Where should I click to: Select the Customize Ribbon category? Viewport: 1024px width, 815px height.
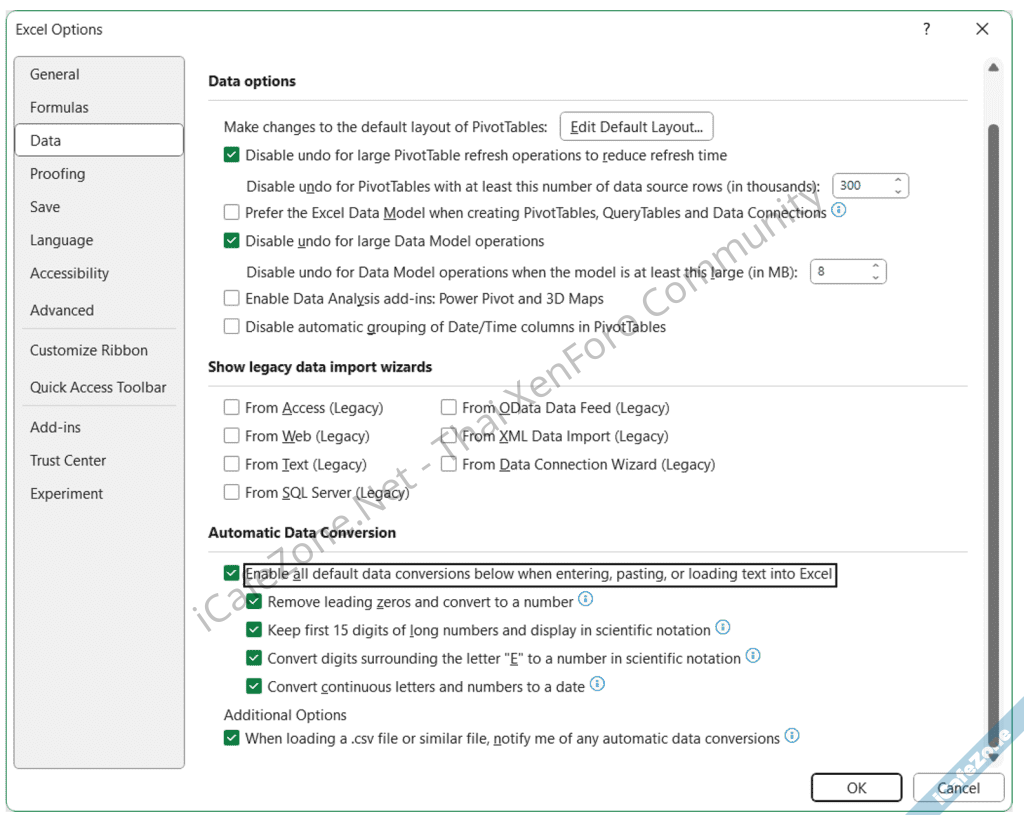pyautogui.click(x=89, y=350)
